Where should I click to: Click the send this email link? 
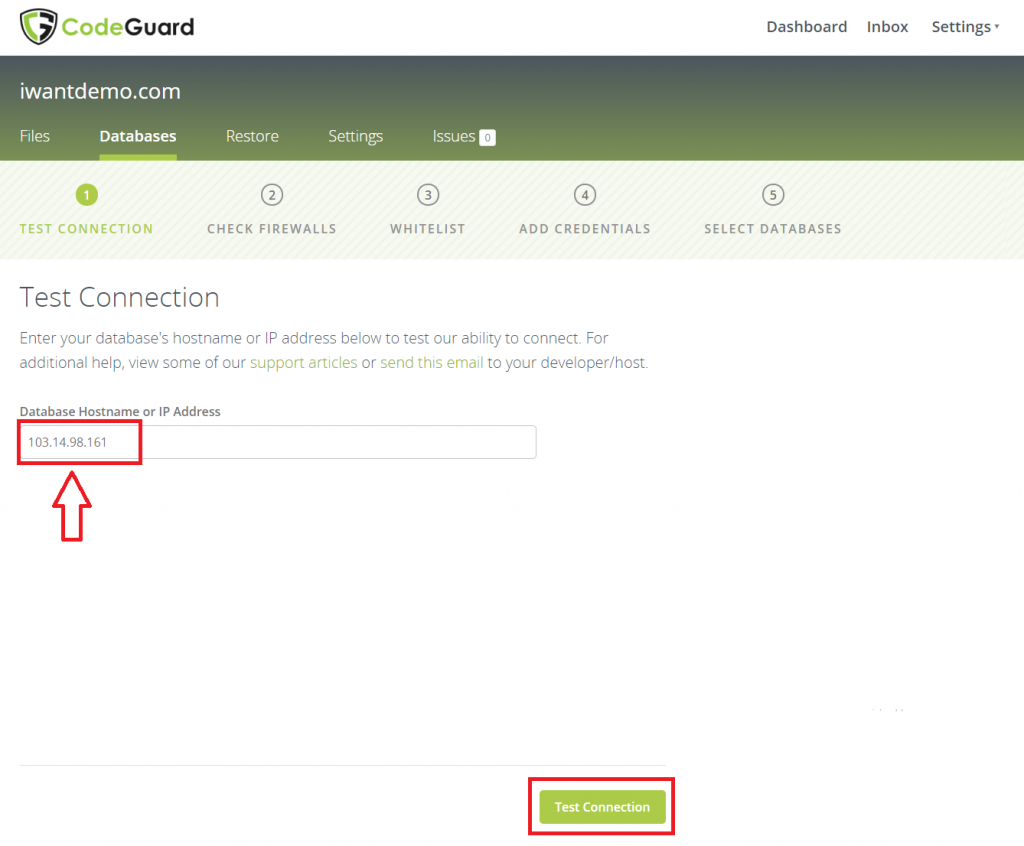(x=432, y=363)
